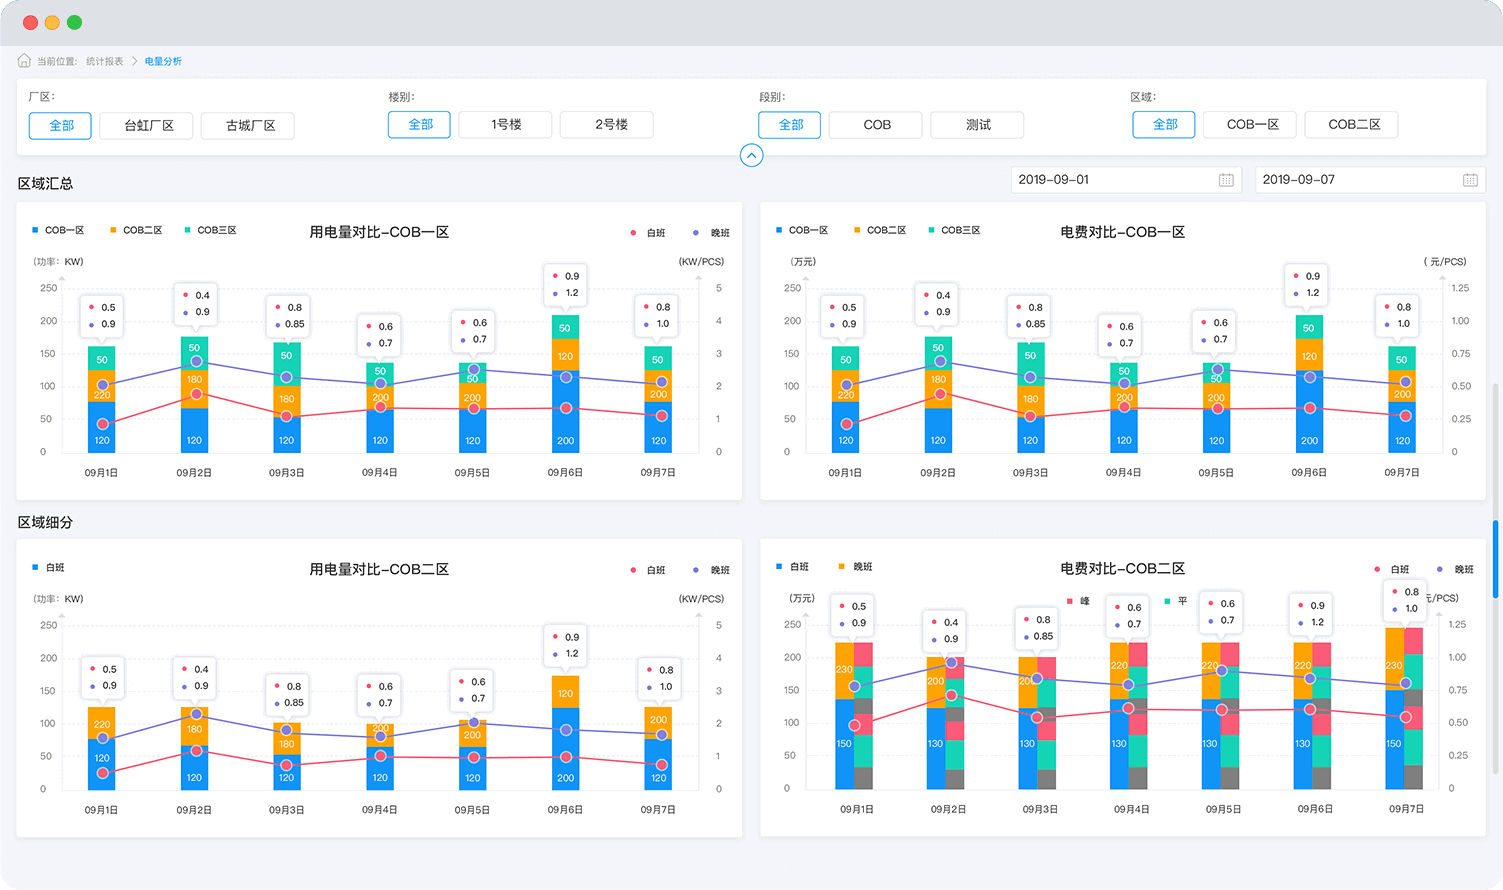Click the 电量分析 breadcrumb link
The height and width of the screenshot is (890, 1503).
coord(163,62)
